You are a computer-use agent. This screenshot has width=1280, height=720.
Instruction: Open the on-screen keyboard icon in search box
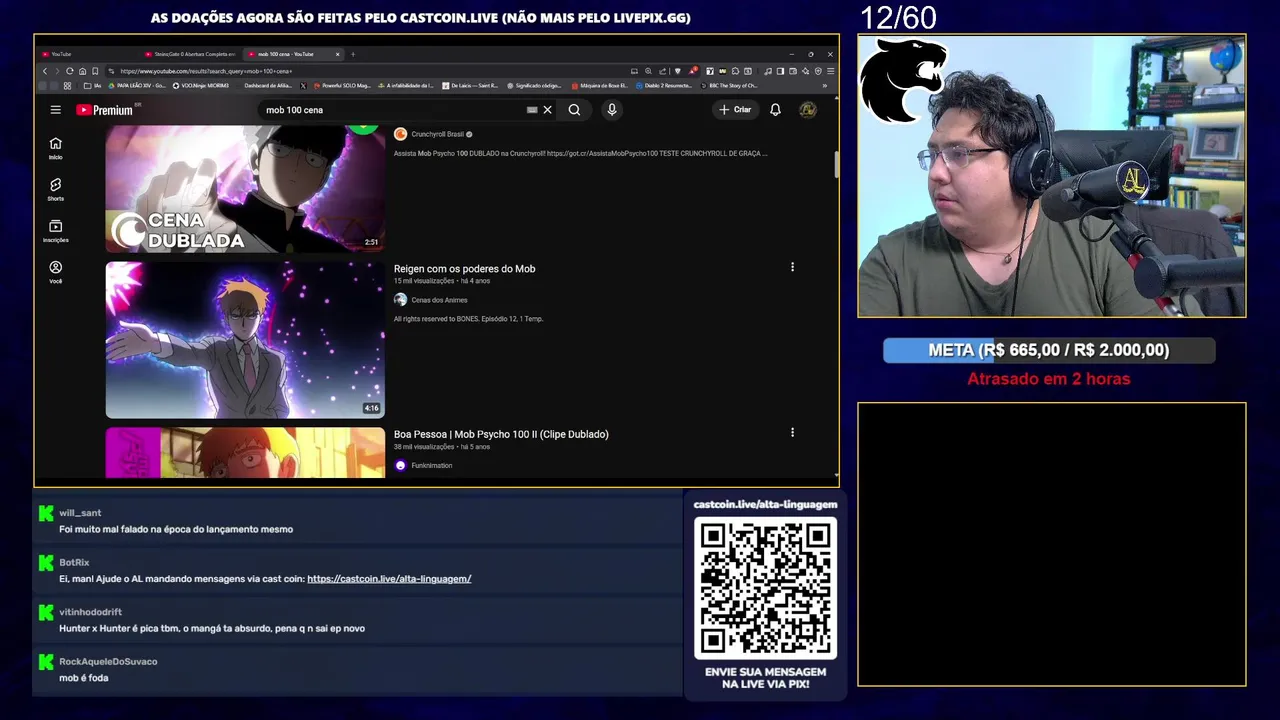(532, 110)
